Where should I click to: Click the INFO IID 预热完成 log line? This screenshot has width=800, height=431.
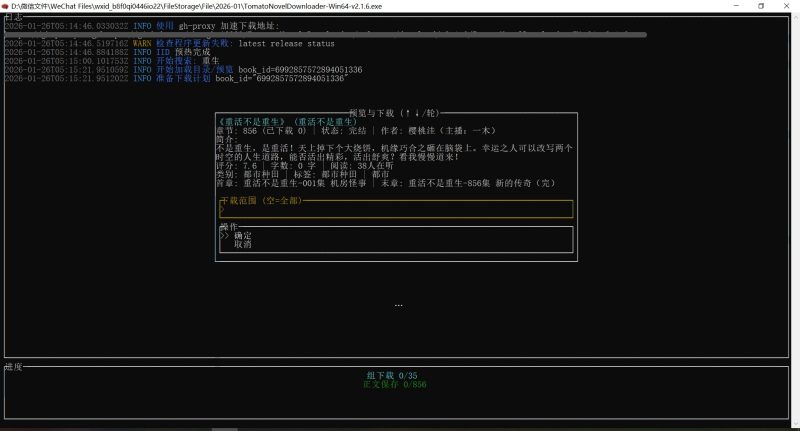(107, 52)
